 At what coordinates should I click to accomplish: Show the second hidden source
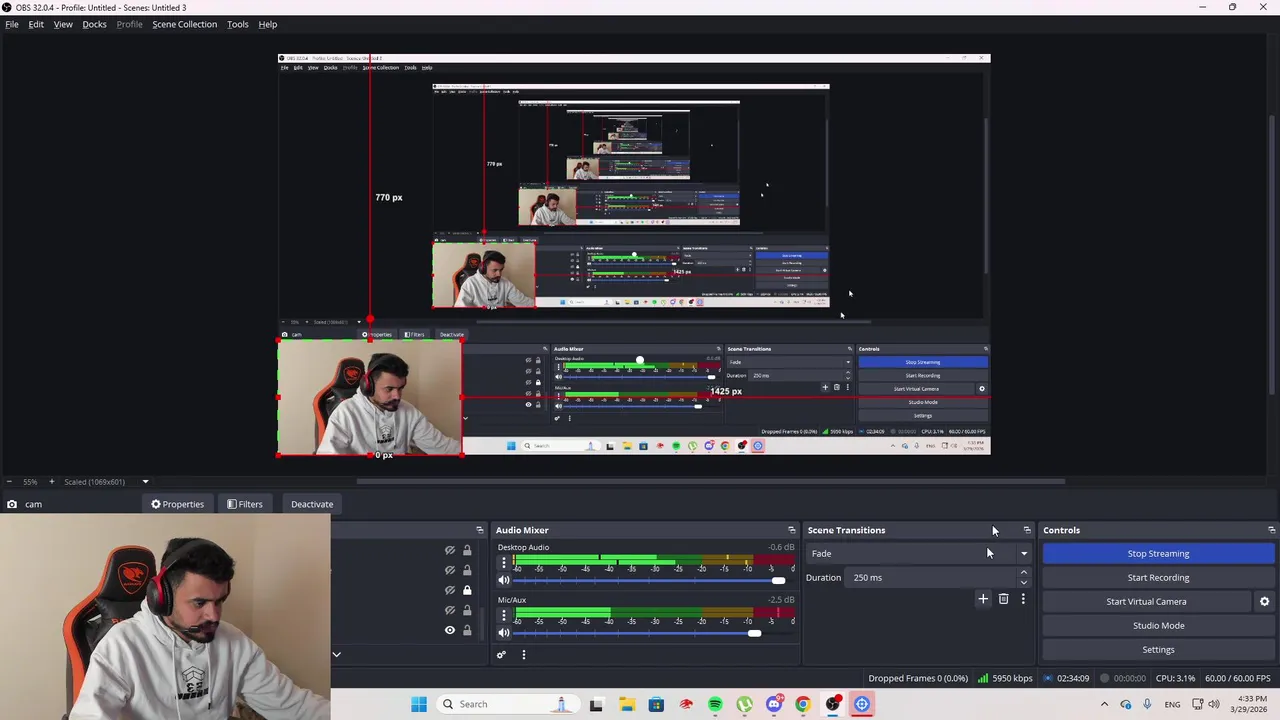(x=450, y=570)
